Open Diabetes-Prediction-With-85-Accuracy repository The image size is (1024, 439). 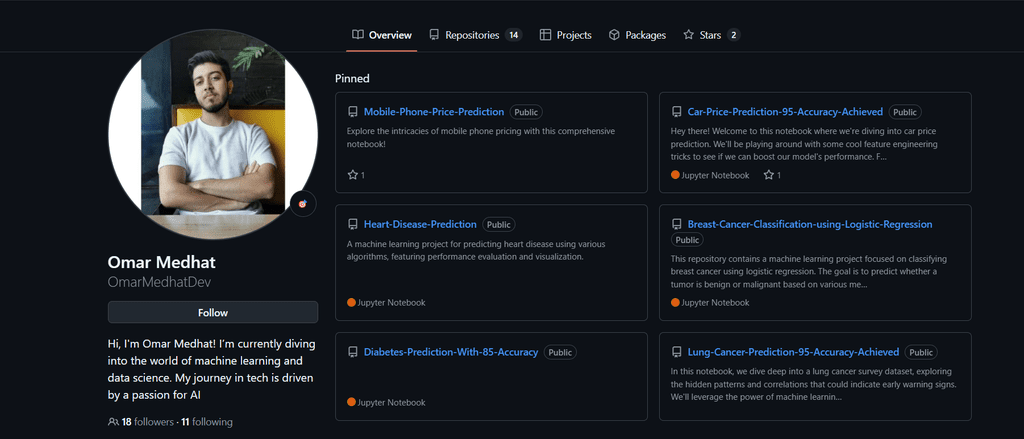[x=451, y=352]
